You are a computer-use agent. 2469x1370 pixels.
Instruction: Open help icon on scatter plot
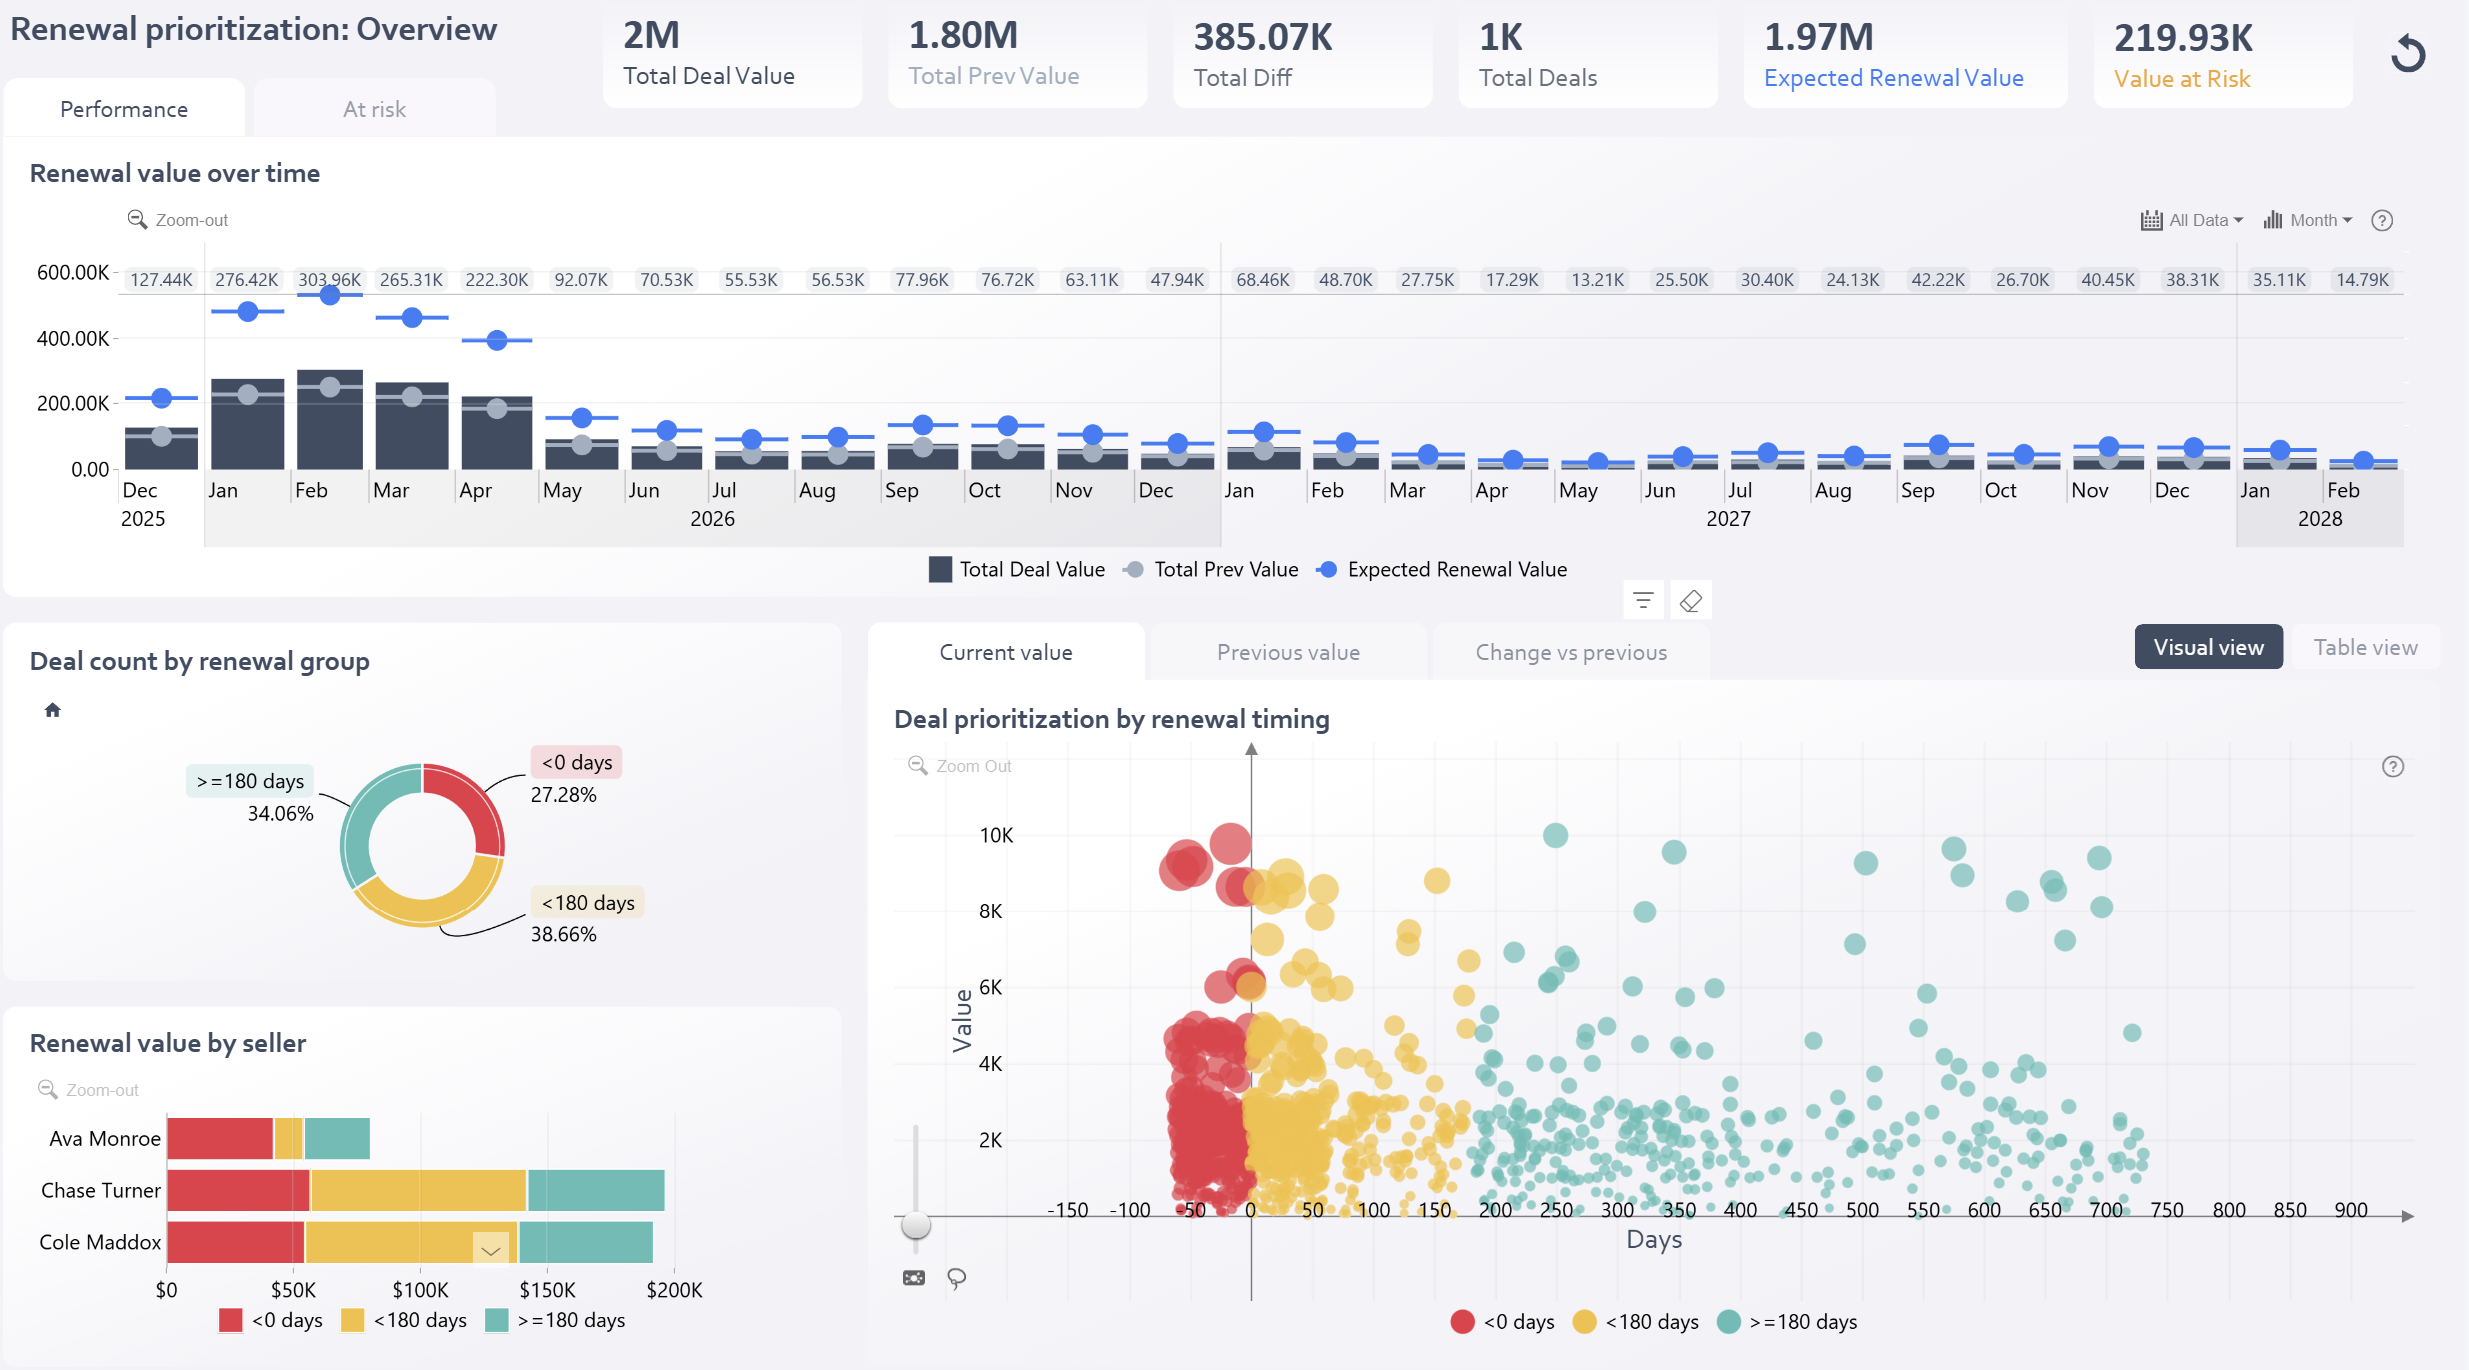2392,767
